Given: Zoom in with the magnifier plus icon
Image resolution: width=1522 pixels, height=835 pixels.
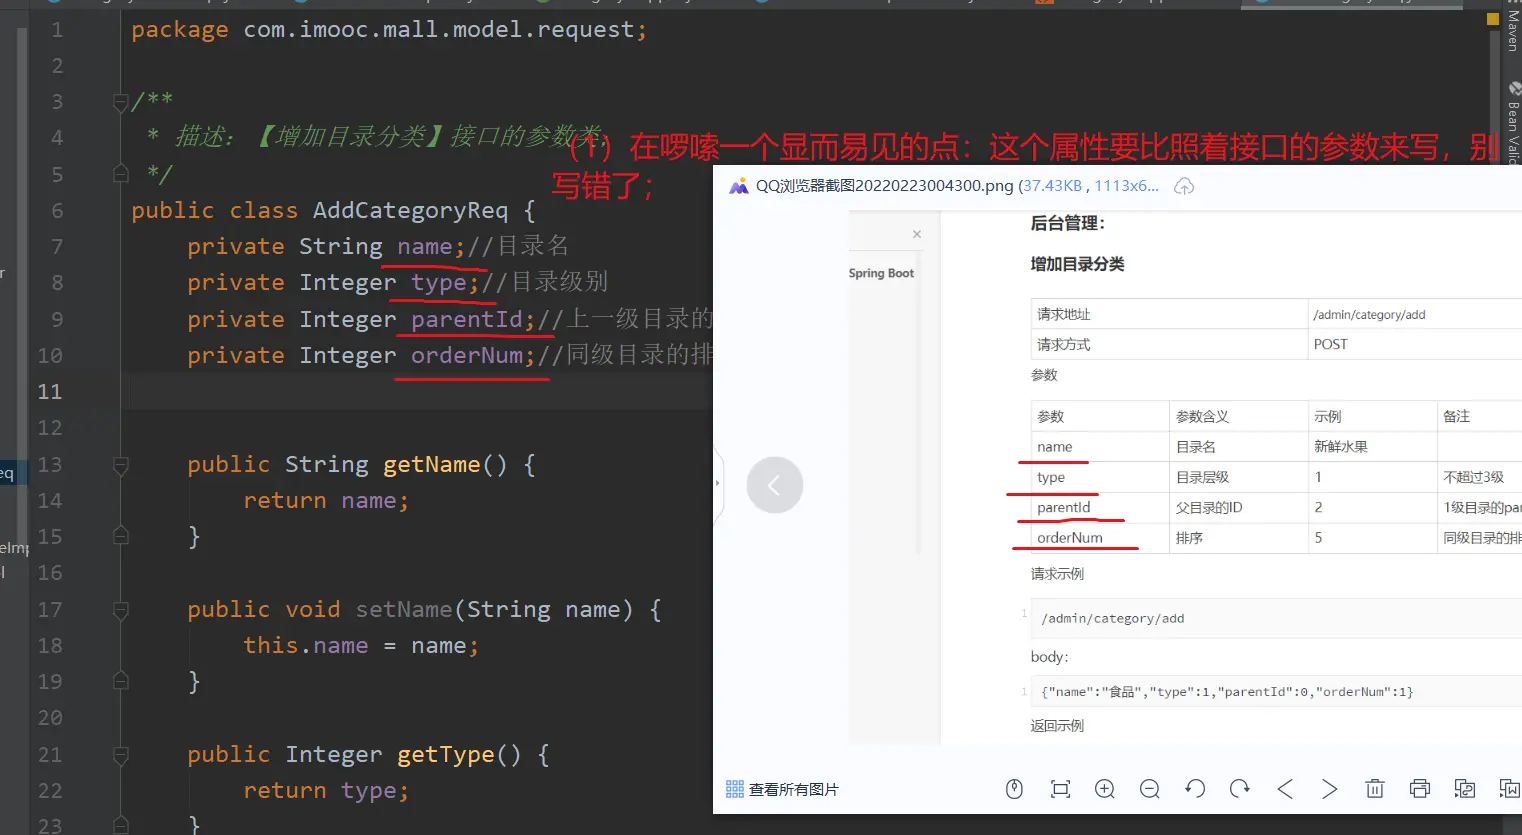Looking at the screenshot, I should 1105,789.
